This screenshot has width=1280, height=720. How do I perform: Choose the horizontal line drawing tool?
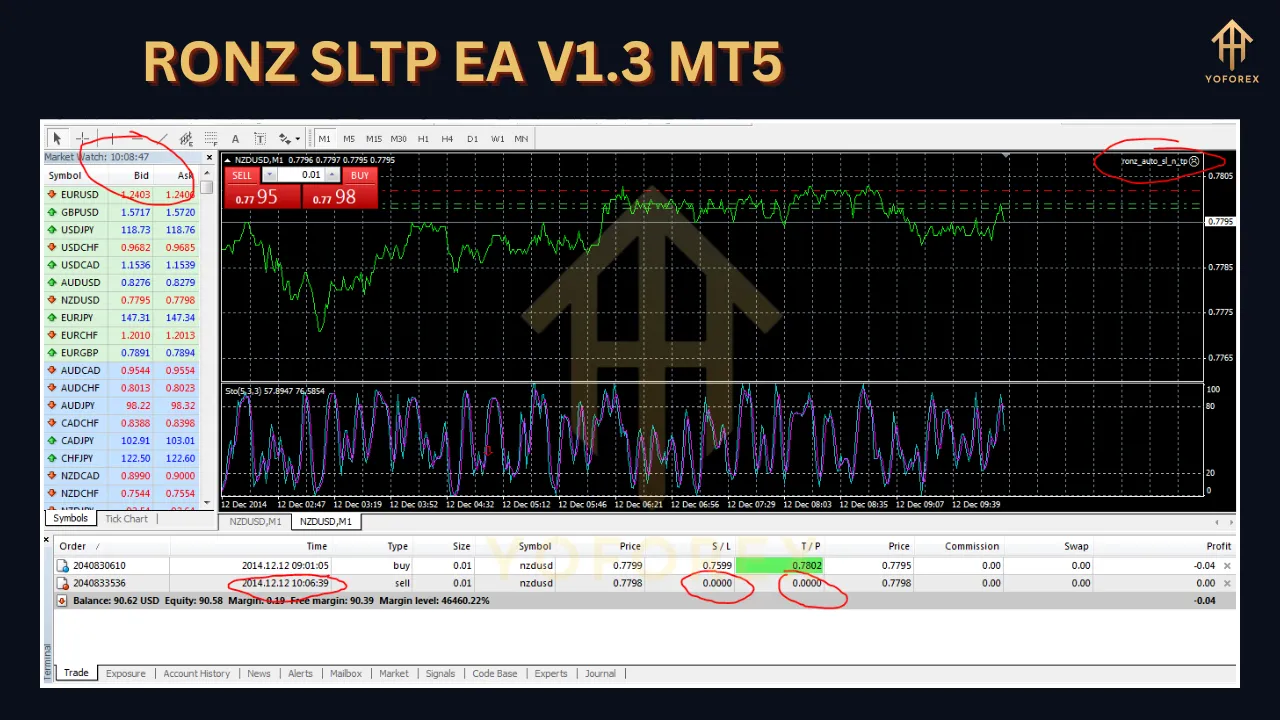point(136,139)
